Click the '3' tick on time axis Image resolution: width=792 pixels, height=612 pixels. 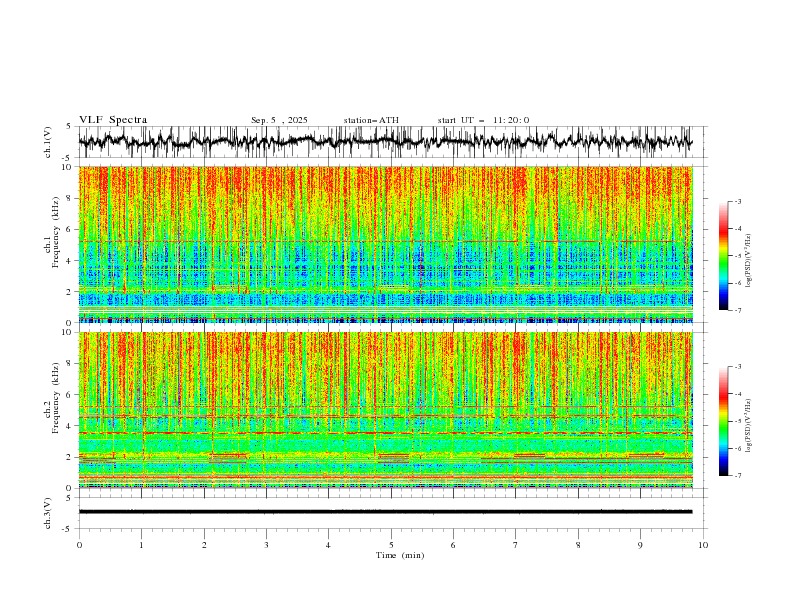(266, 545)
